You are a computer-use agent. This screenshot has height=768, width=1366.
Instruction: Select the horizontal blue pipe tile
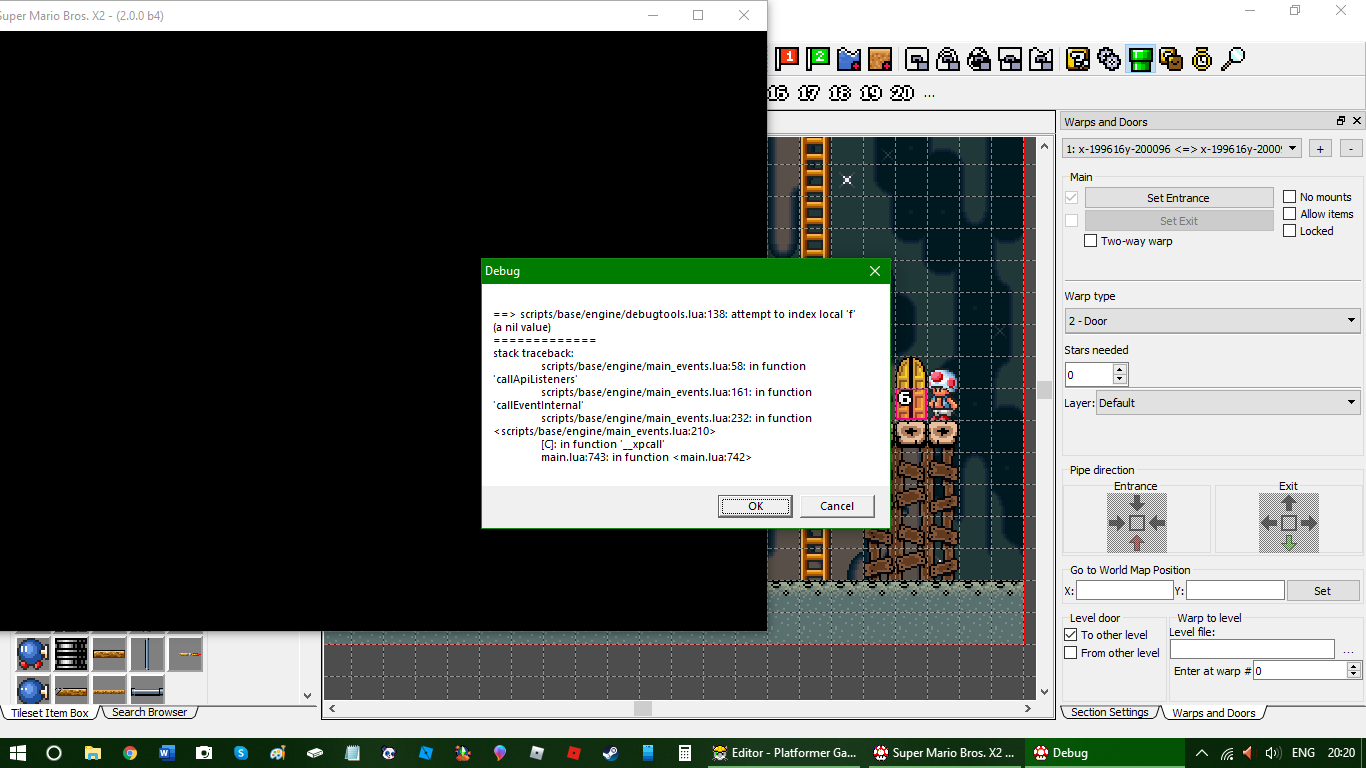click(147, 690)
